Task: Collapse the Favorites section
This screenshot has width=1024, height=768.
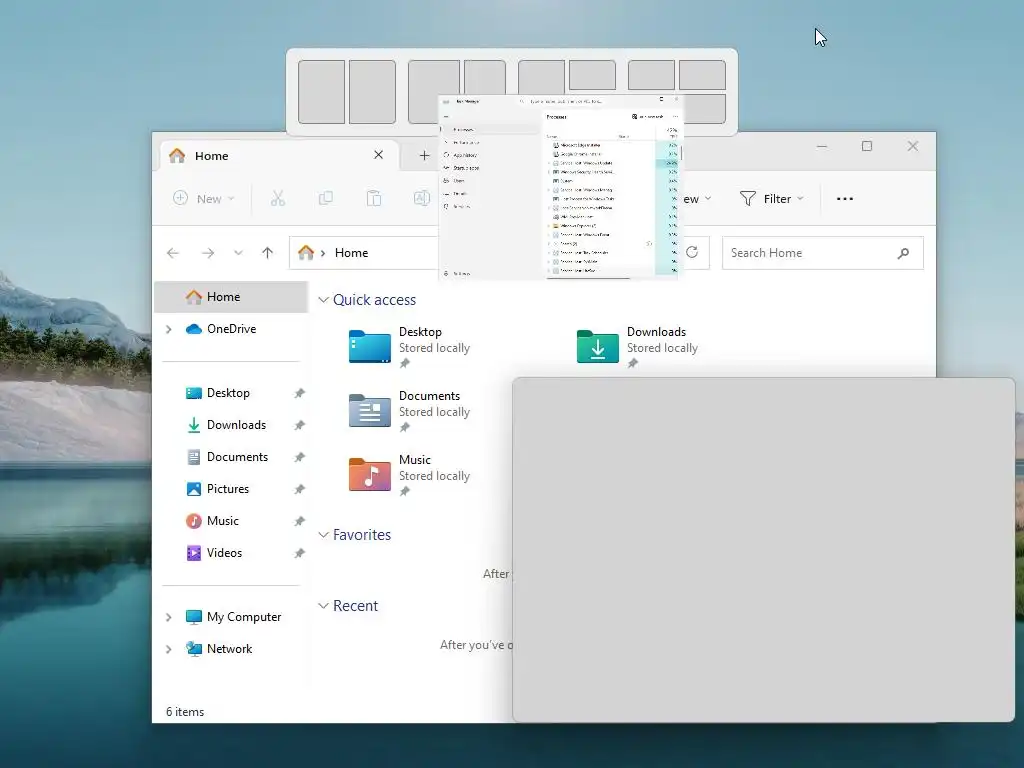Action: click(323, 535)
